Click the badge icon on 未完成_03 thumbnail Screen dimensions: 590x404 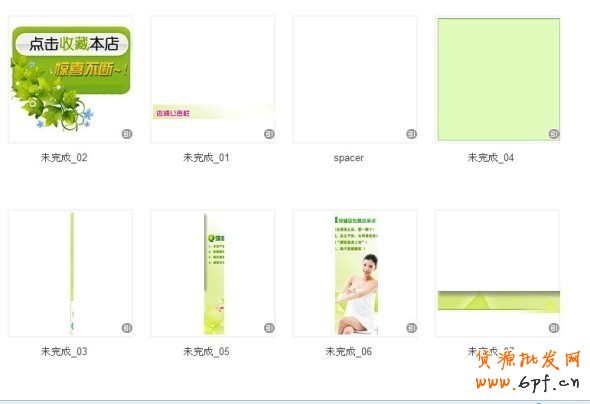(x=127, y=328)
